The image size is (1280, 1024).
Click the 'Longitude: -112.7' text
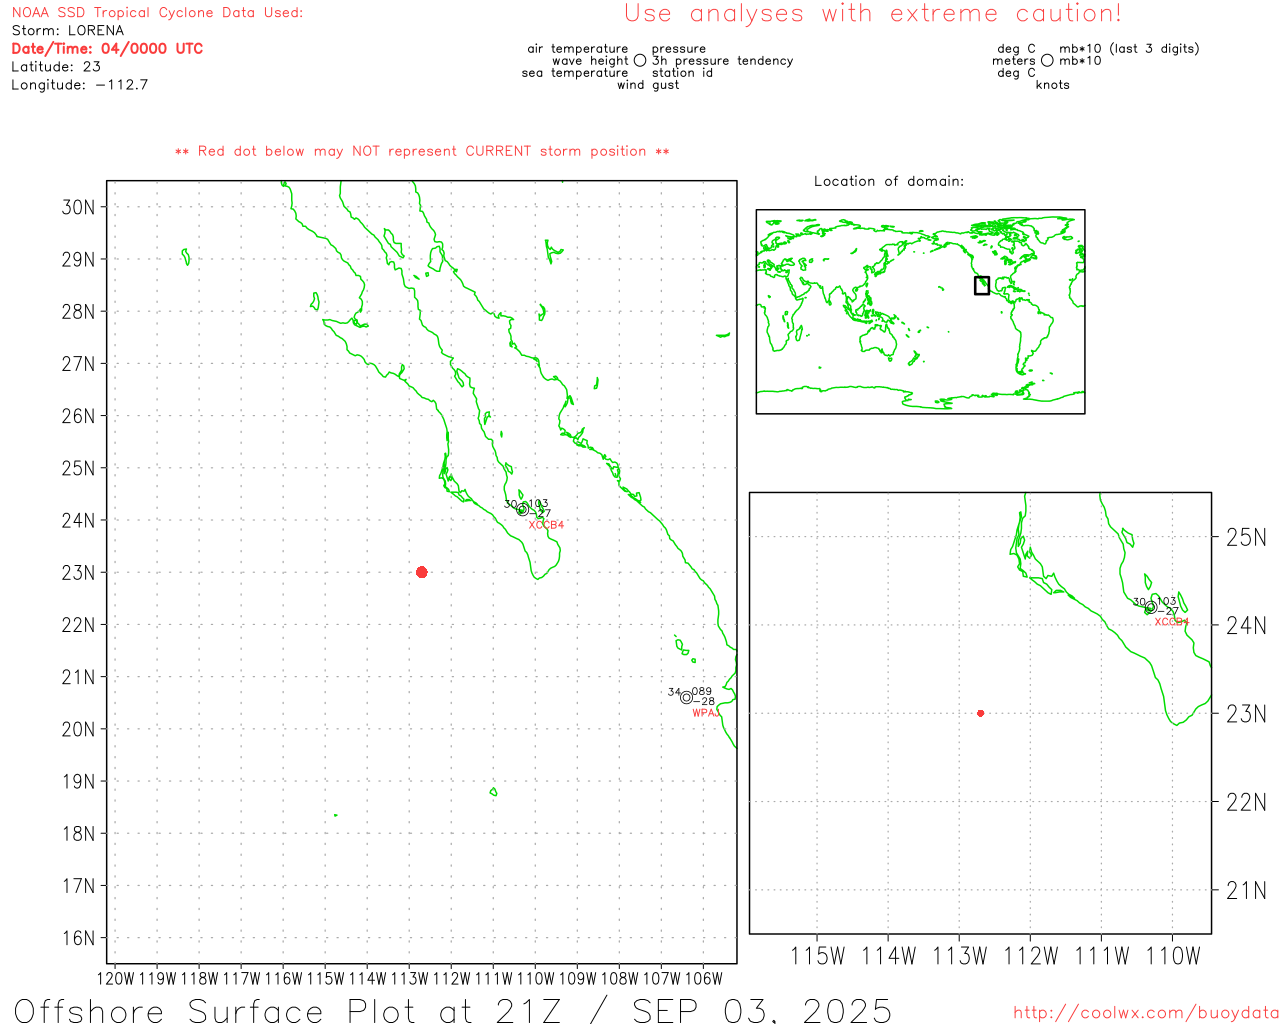click(80, 85)
